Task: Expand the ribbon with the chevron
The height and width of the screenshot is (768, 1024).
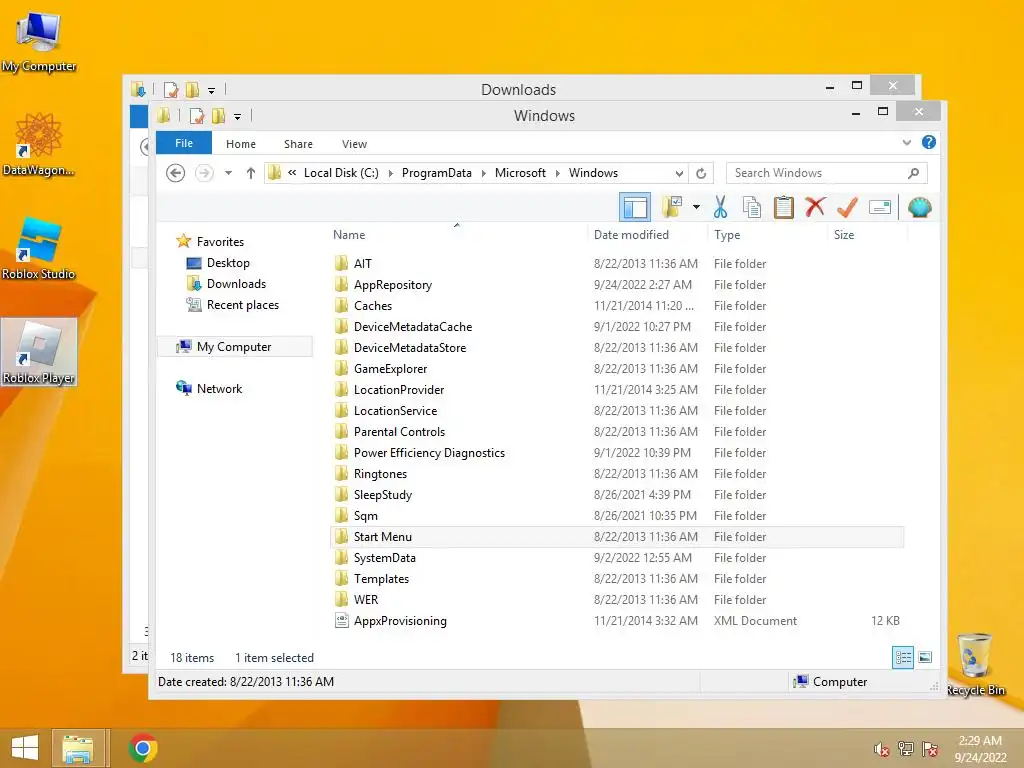Action: (x=906, y=142)
